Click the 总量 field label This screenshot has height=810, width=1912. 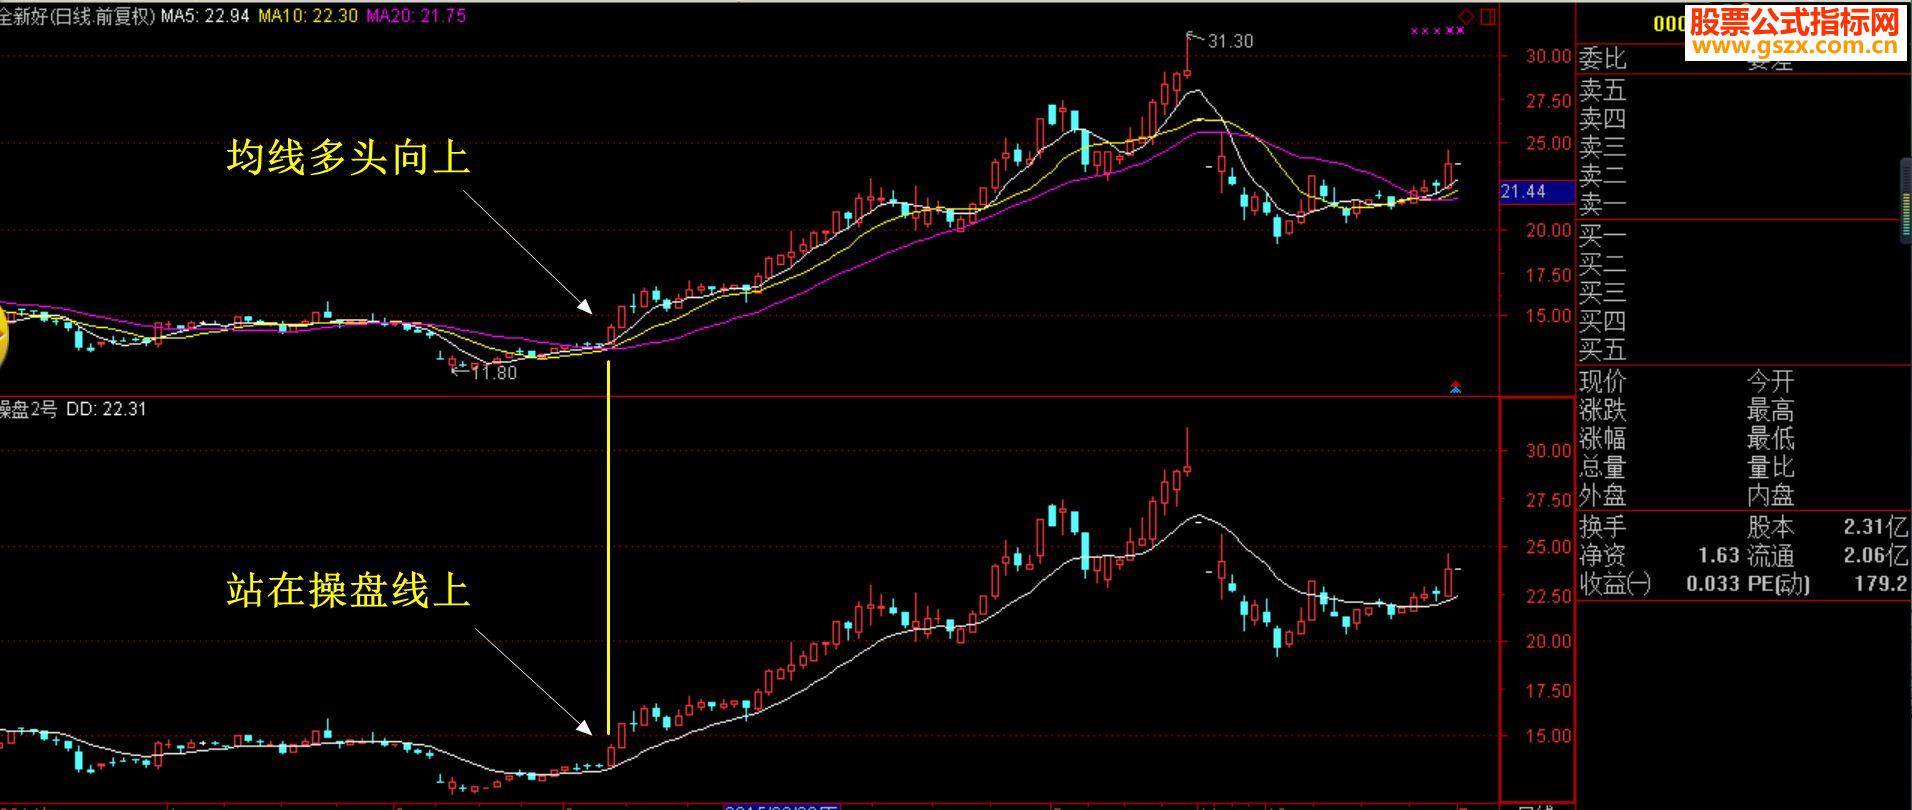[x=1603, y=467]
